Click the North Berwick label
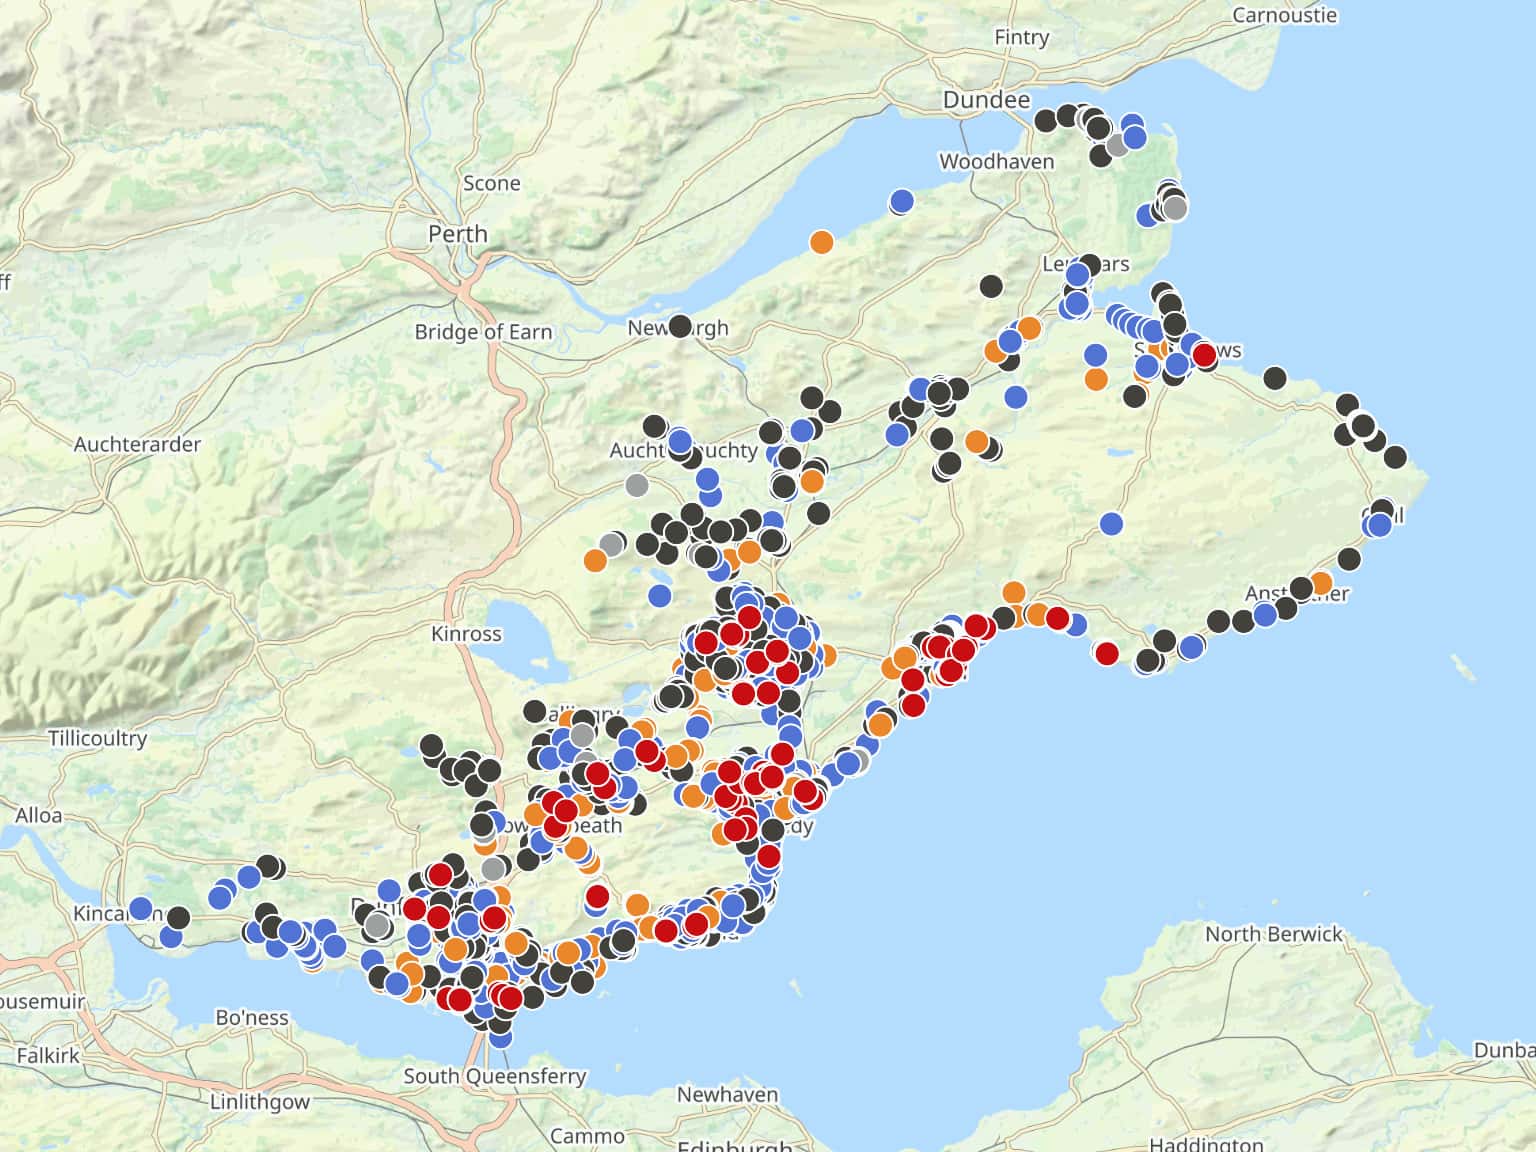Screen dimensions: 1536x1152 pyautogui.click(x=1273, y=934)
